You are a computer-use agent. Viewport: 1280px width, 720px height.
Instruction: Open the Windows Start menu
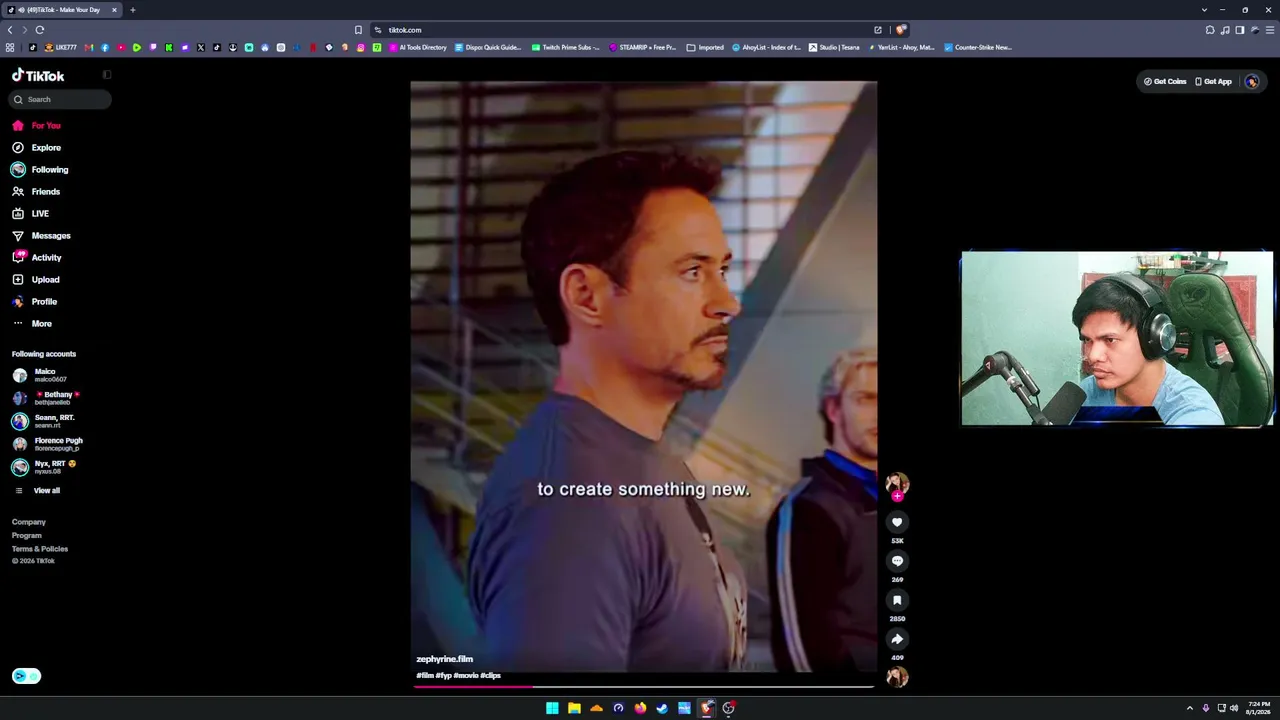click(552, 708)
